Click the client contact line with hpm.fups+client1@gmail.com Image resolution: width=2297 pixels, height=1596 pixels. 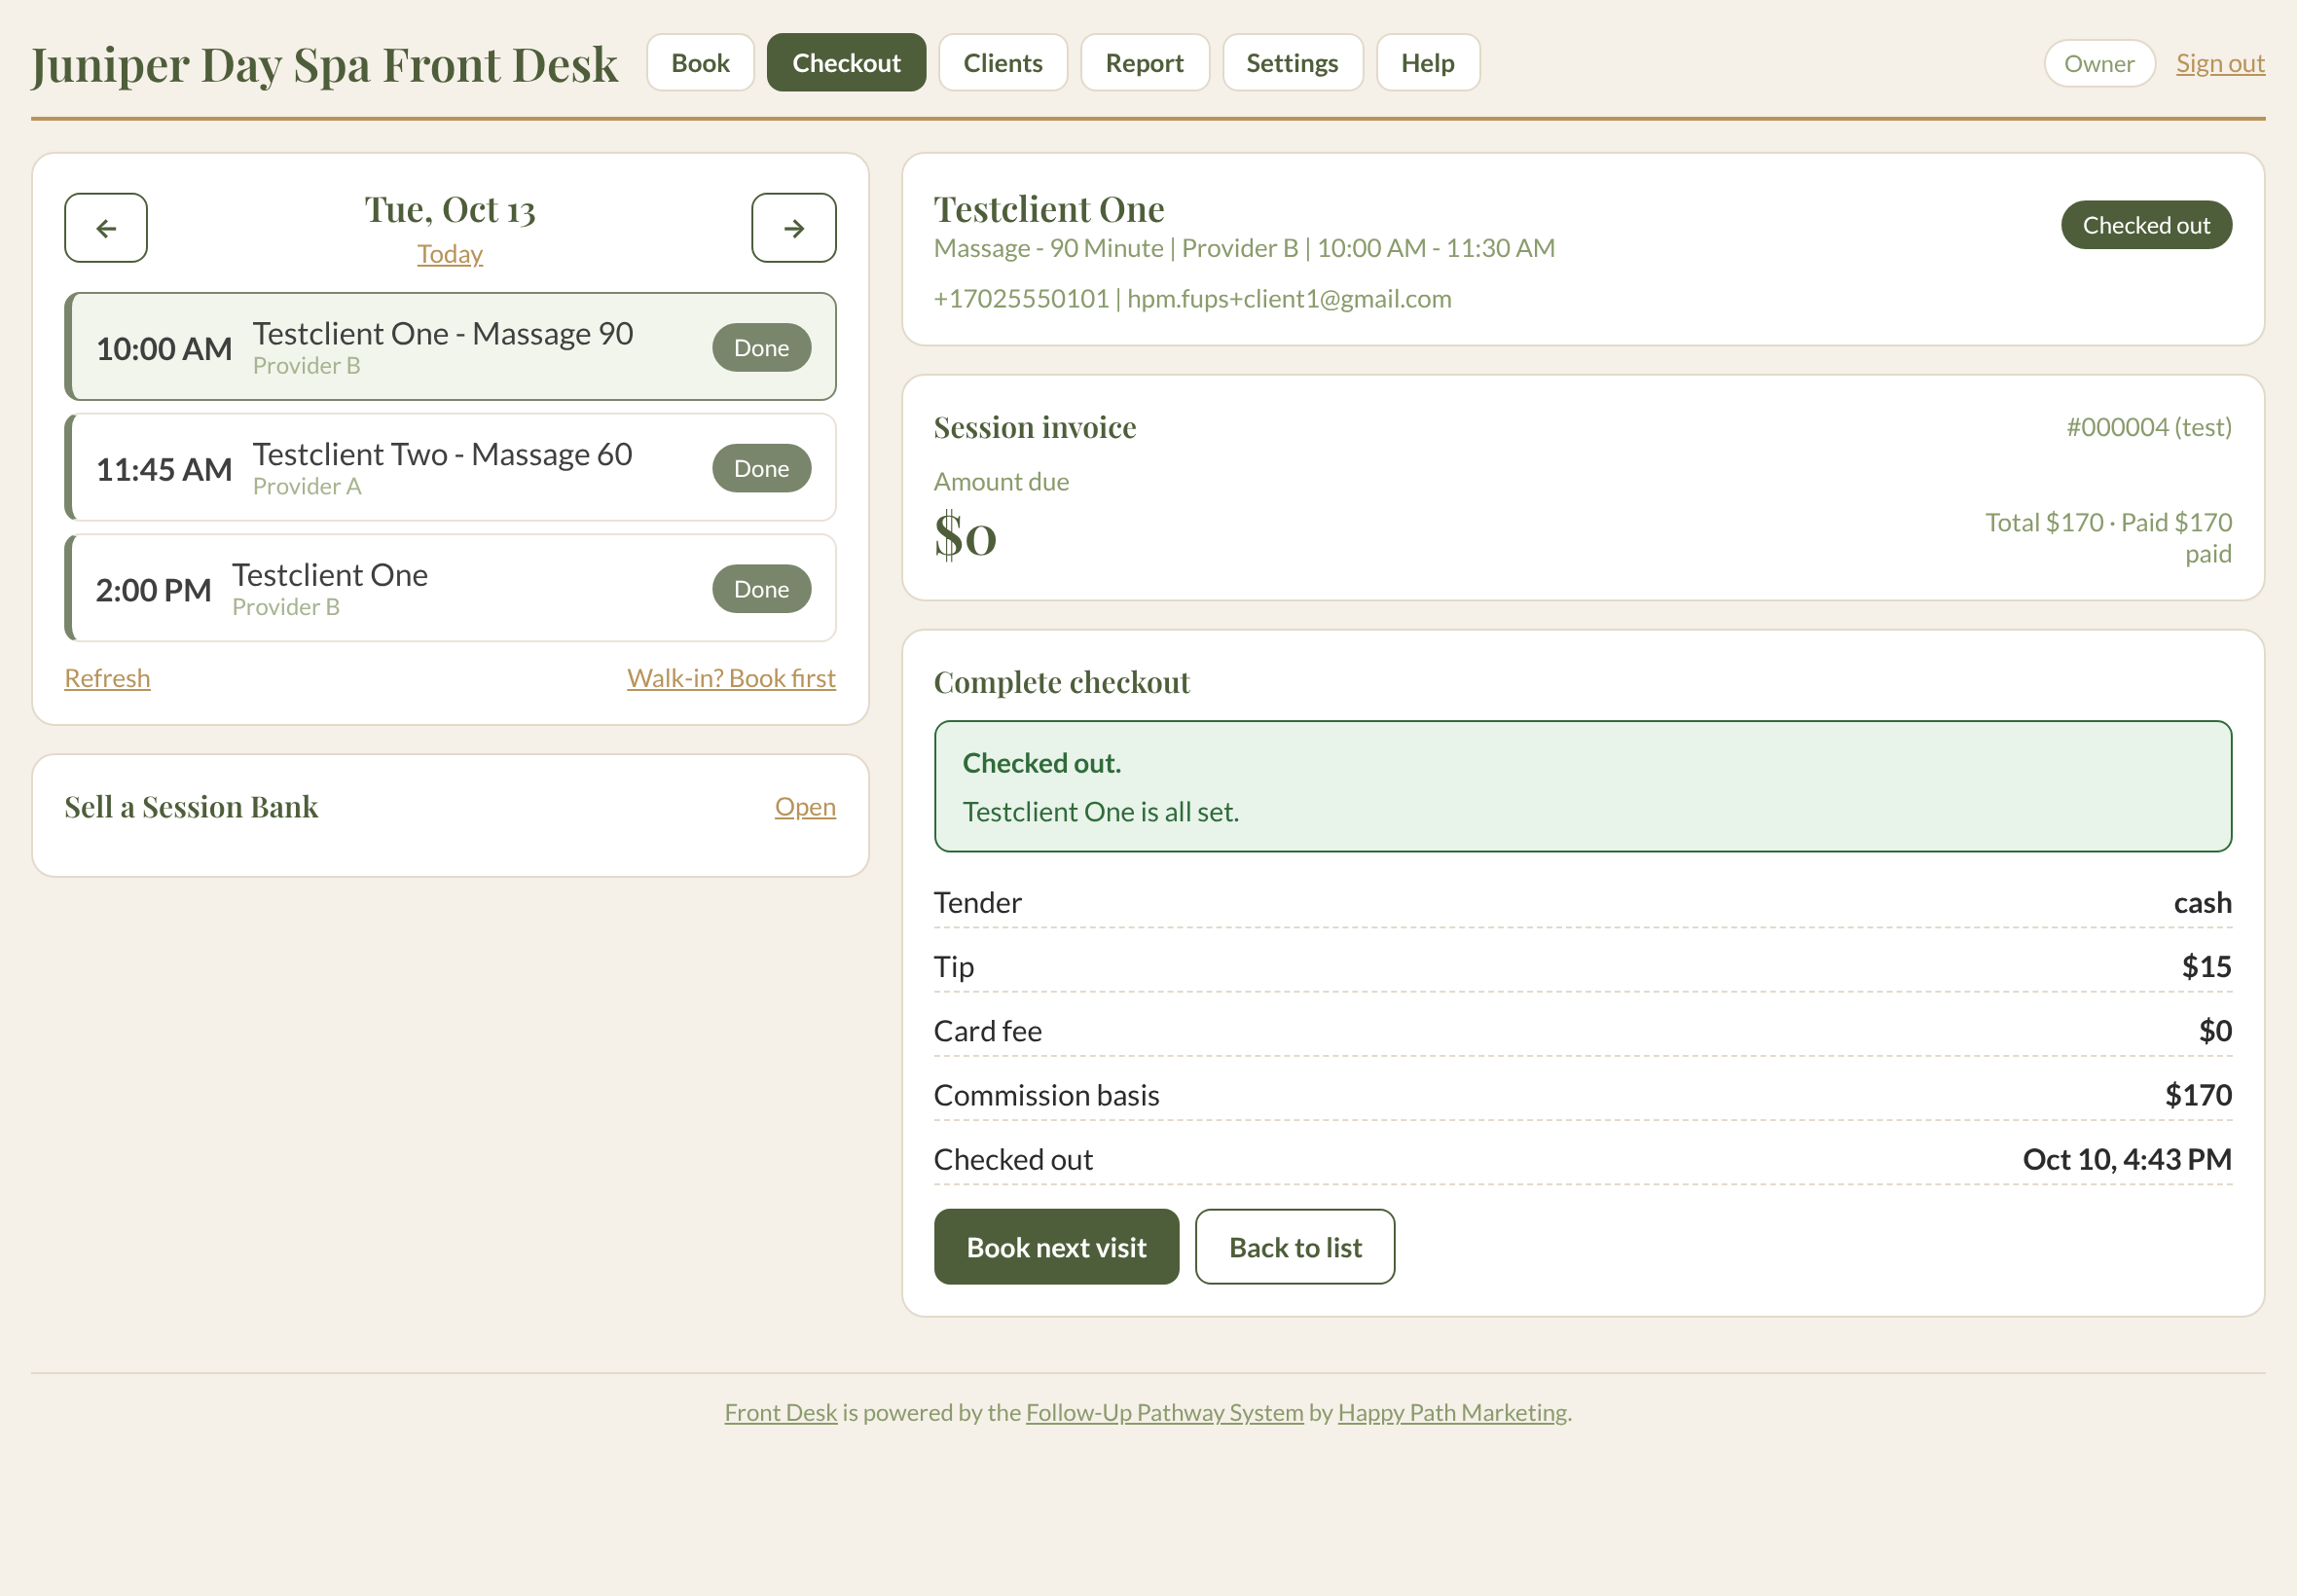pyautogui.click(x=1192, y=299)
